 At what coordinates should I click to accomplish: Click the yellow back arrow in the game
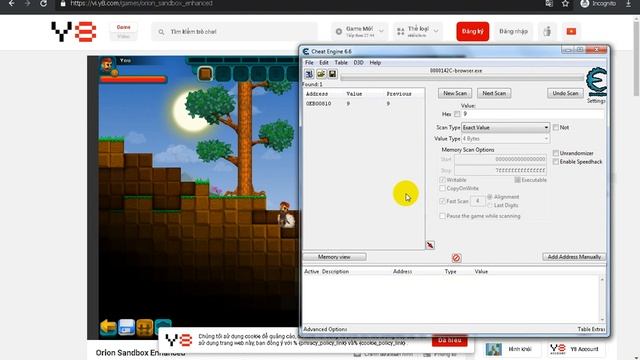(x=108, y=327)
